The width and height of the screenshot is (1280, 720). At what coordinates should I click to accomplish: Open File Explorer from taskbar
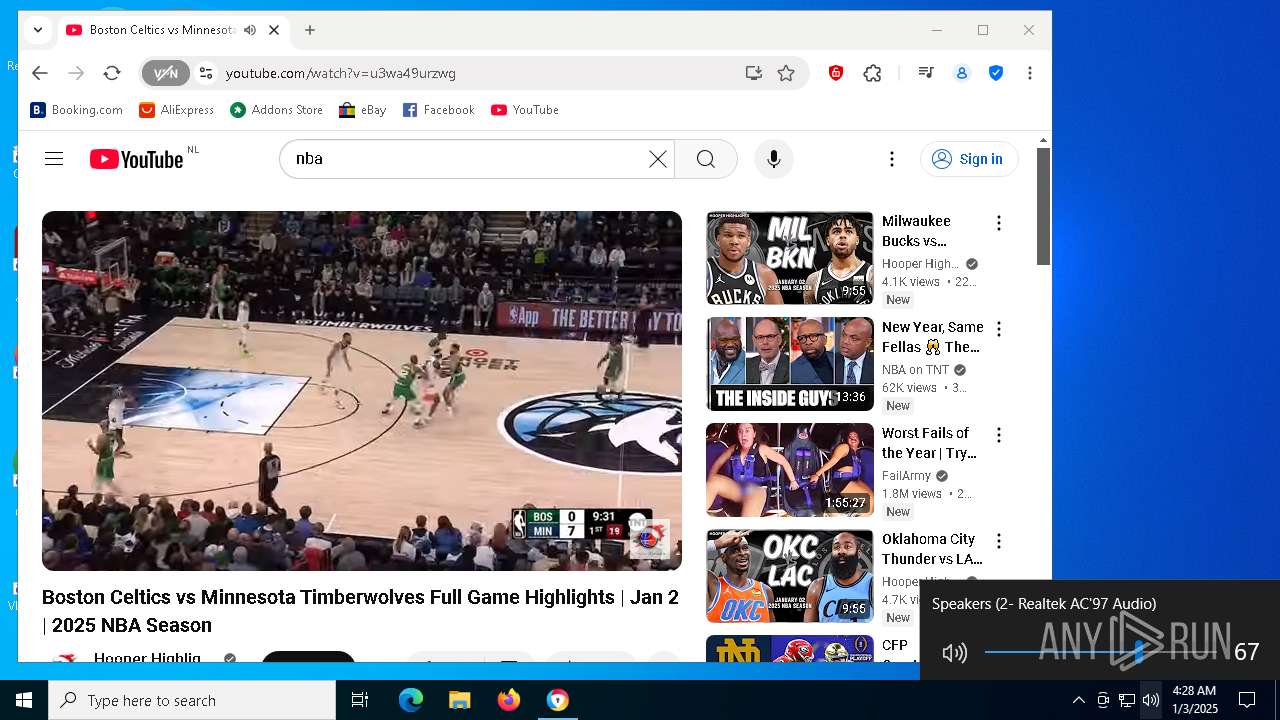459,700
